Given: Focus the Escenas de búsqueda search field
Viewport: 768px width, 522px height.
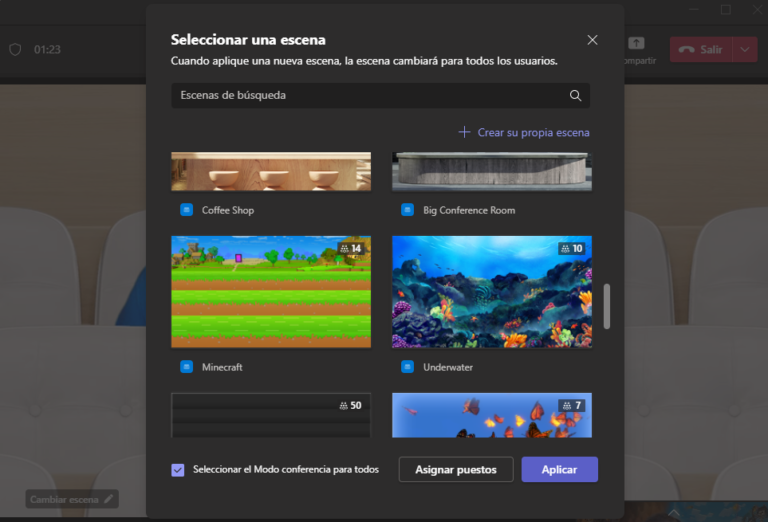Looking at the screenshot, I should pyautogui.click(x=380, y=95).
